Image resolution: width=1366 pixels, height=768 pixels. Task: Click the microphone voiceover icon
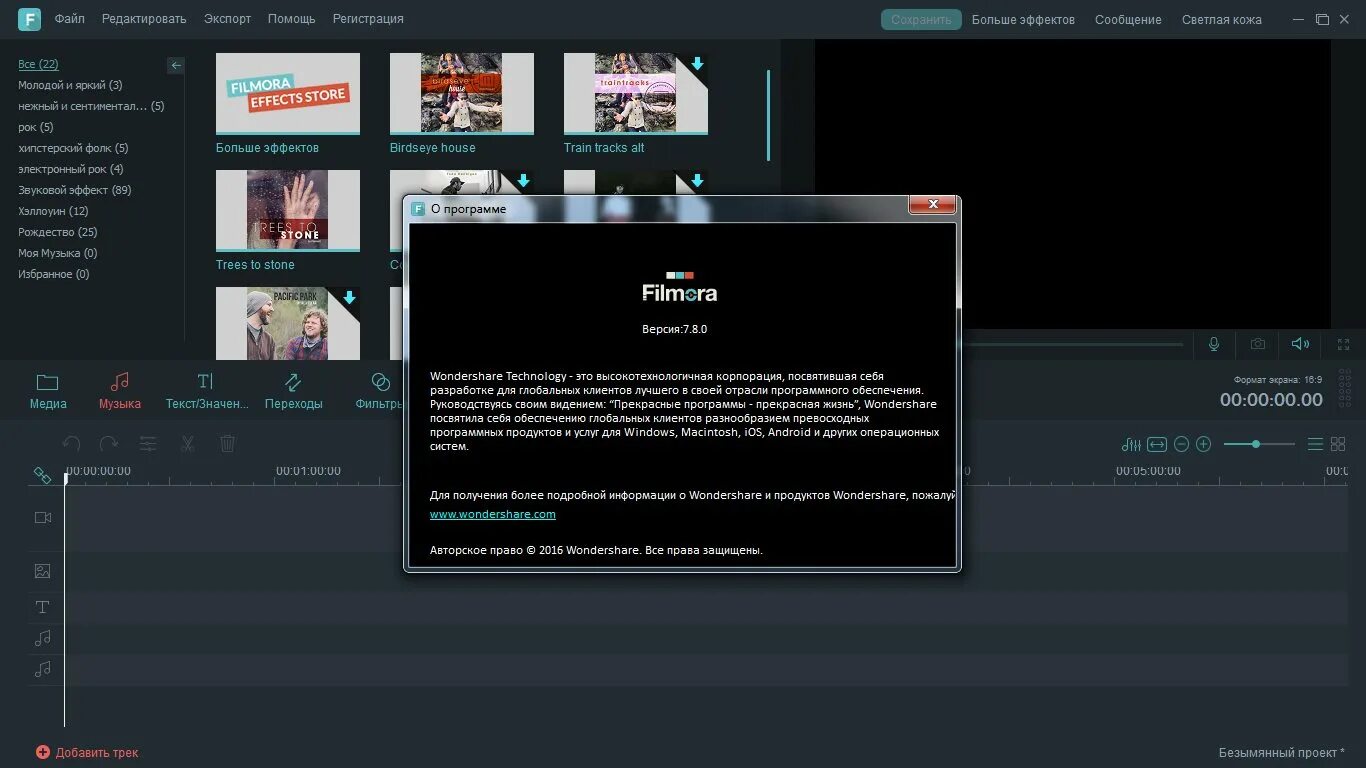[1214, 344]
